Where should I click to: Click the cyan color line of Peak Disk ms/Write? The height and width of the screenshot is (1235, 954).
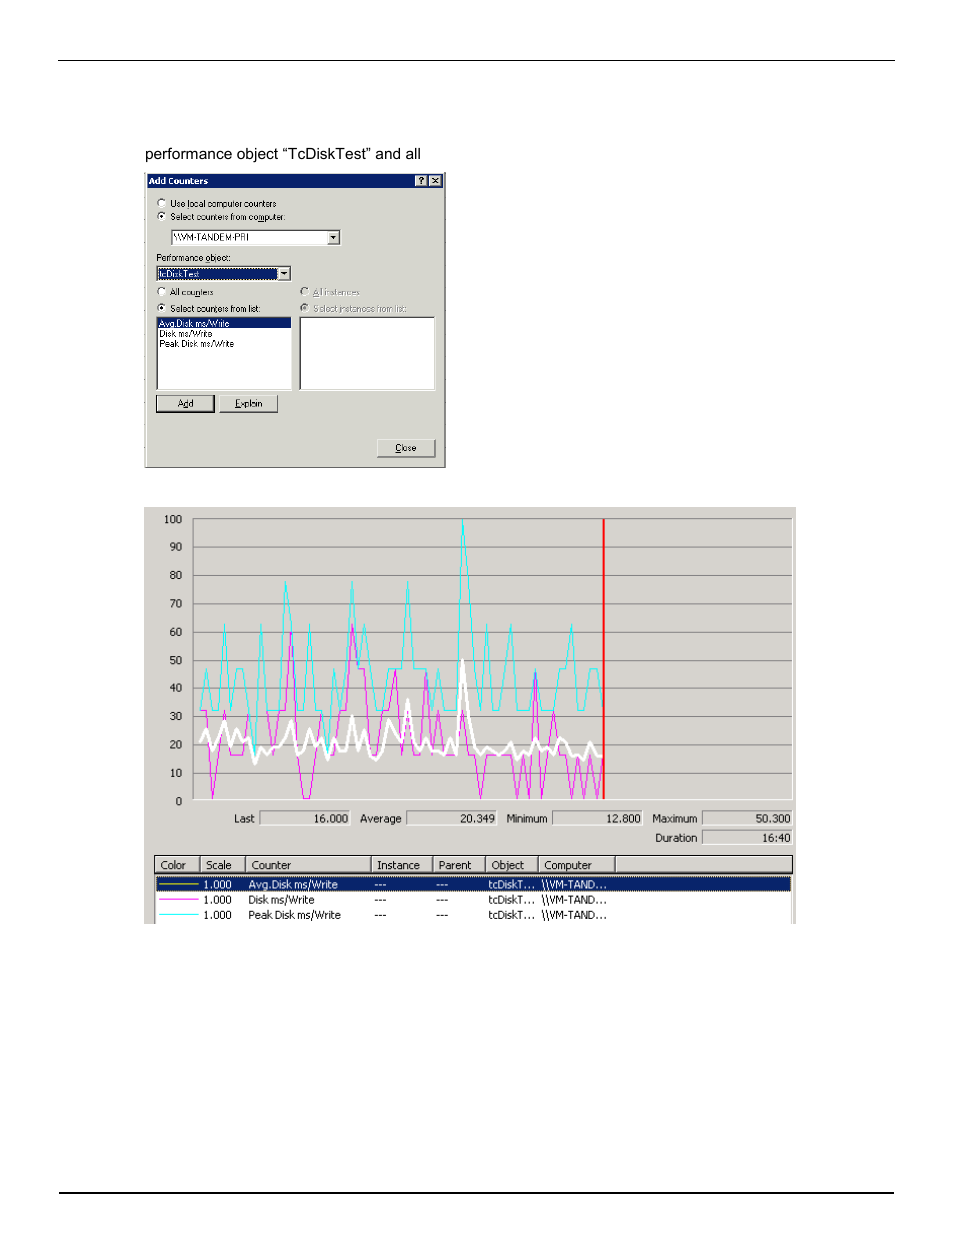(x=179, y=915)
